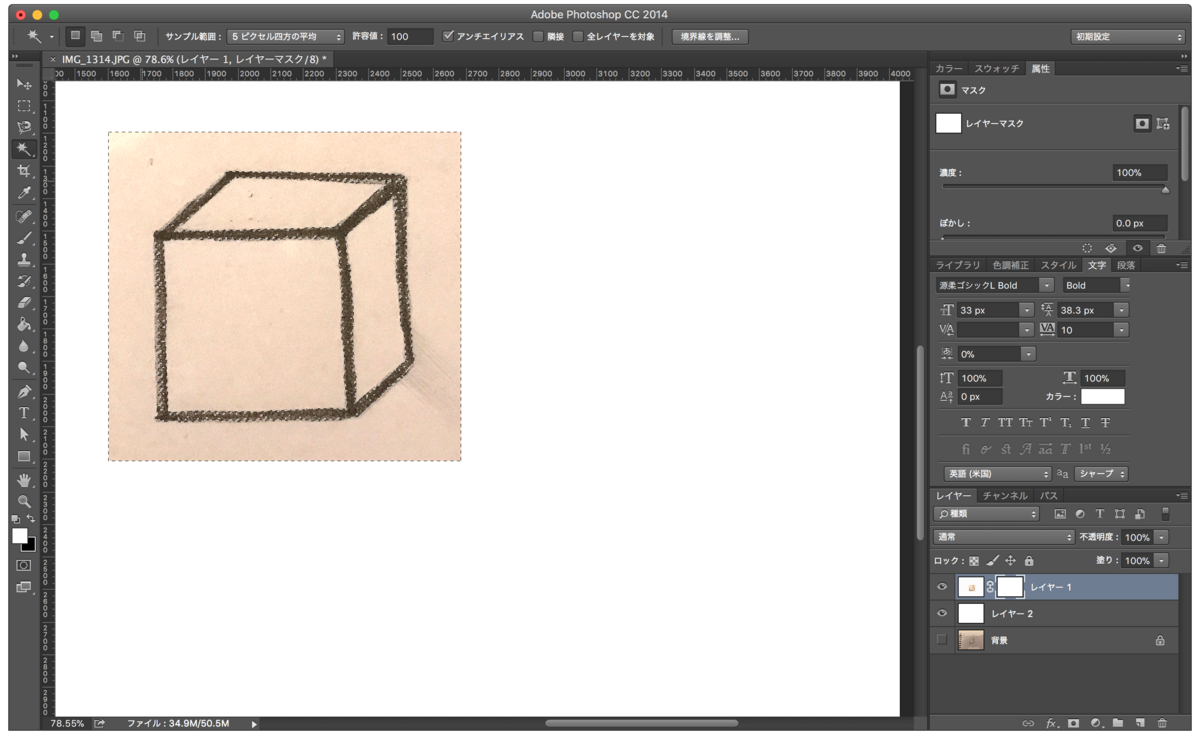Image resolution: width=1200 pixels, height=739 pixels.
Task: Open the サンプル範囲 sample size dropdown
Action: pos(285,36)
